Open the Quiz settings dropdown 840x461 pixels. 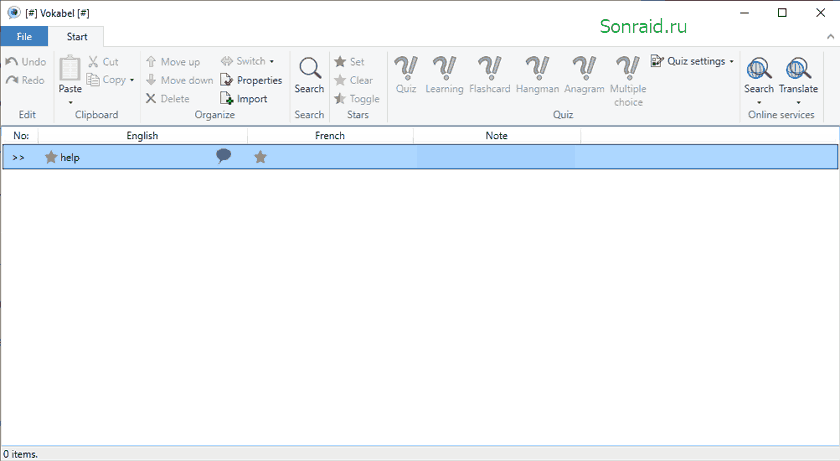click(692, 61)
